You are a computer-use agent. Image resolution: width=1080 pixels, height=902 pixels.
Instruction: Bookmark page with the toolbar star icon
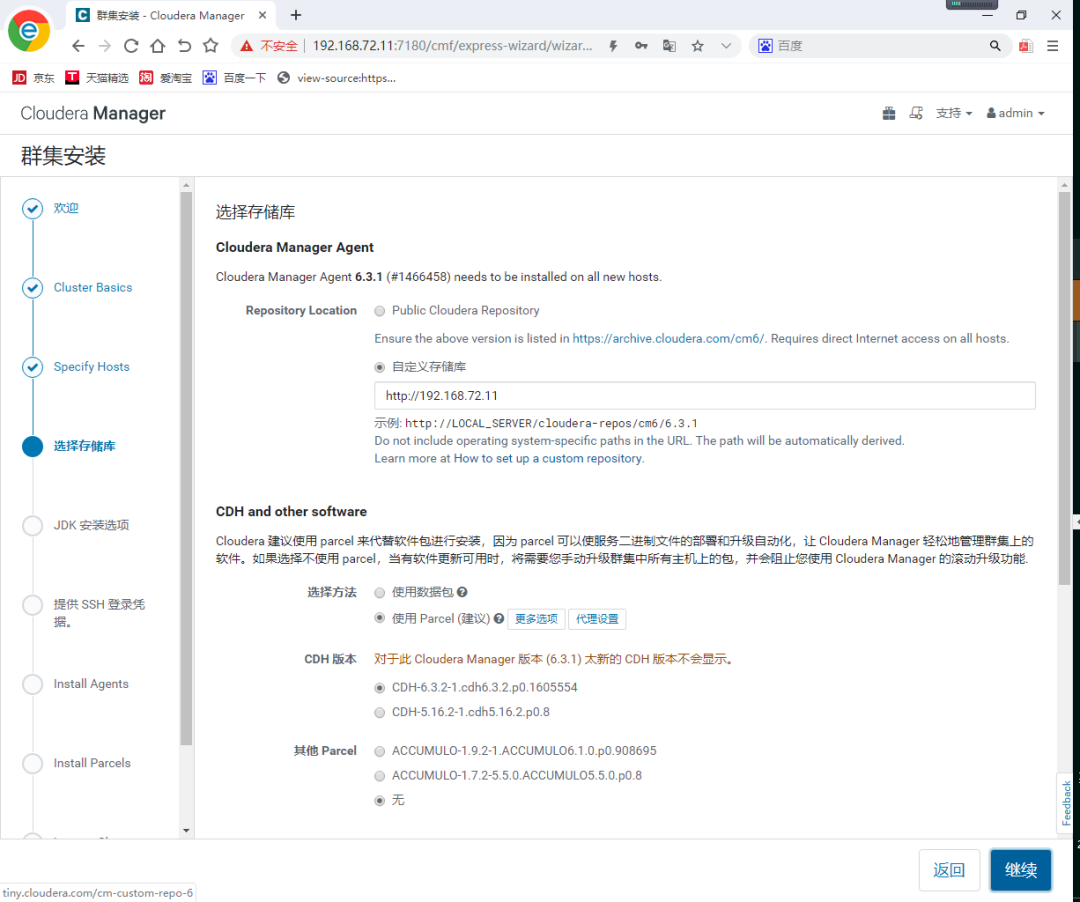click(211, 46)
